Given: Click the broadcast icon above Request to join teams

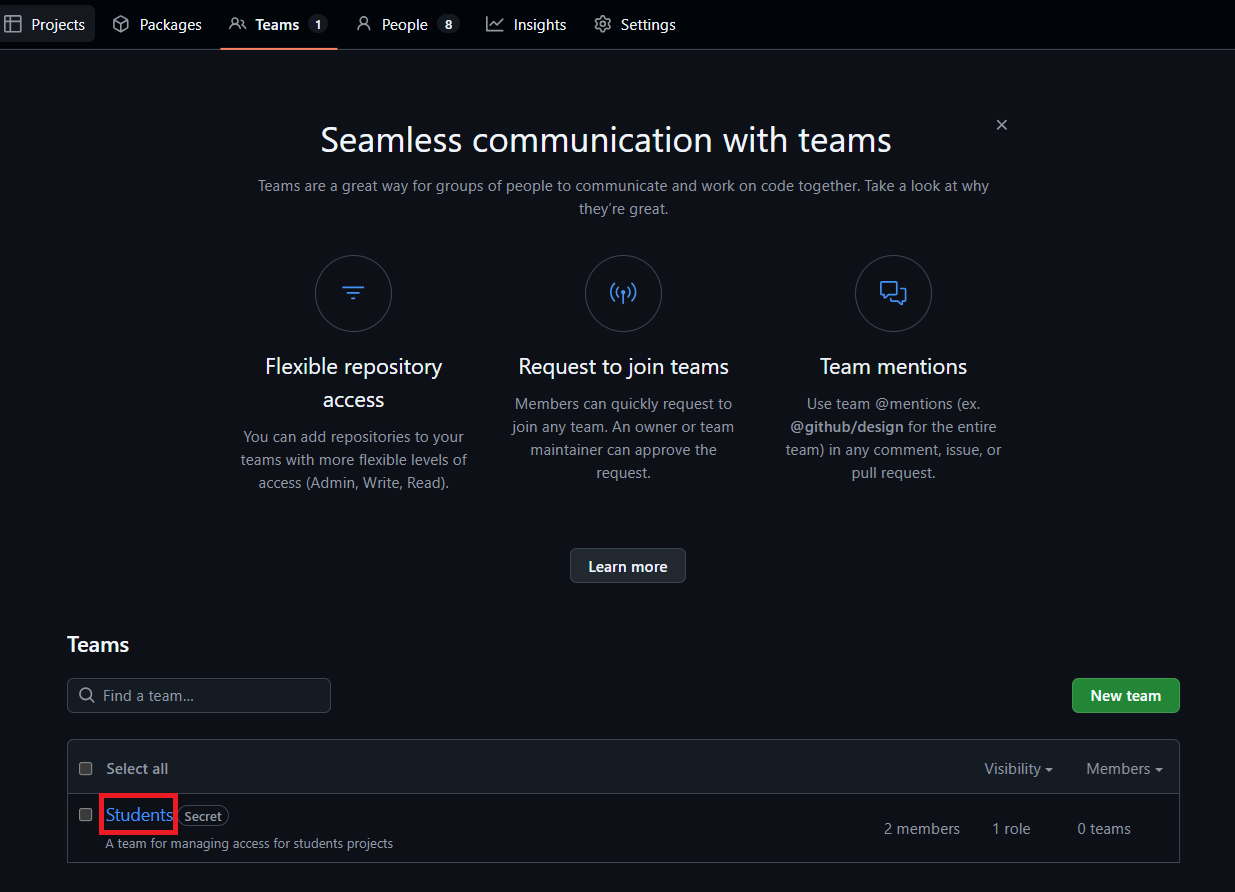Looking at the screenshot, I should [623, 293].
